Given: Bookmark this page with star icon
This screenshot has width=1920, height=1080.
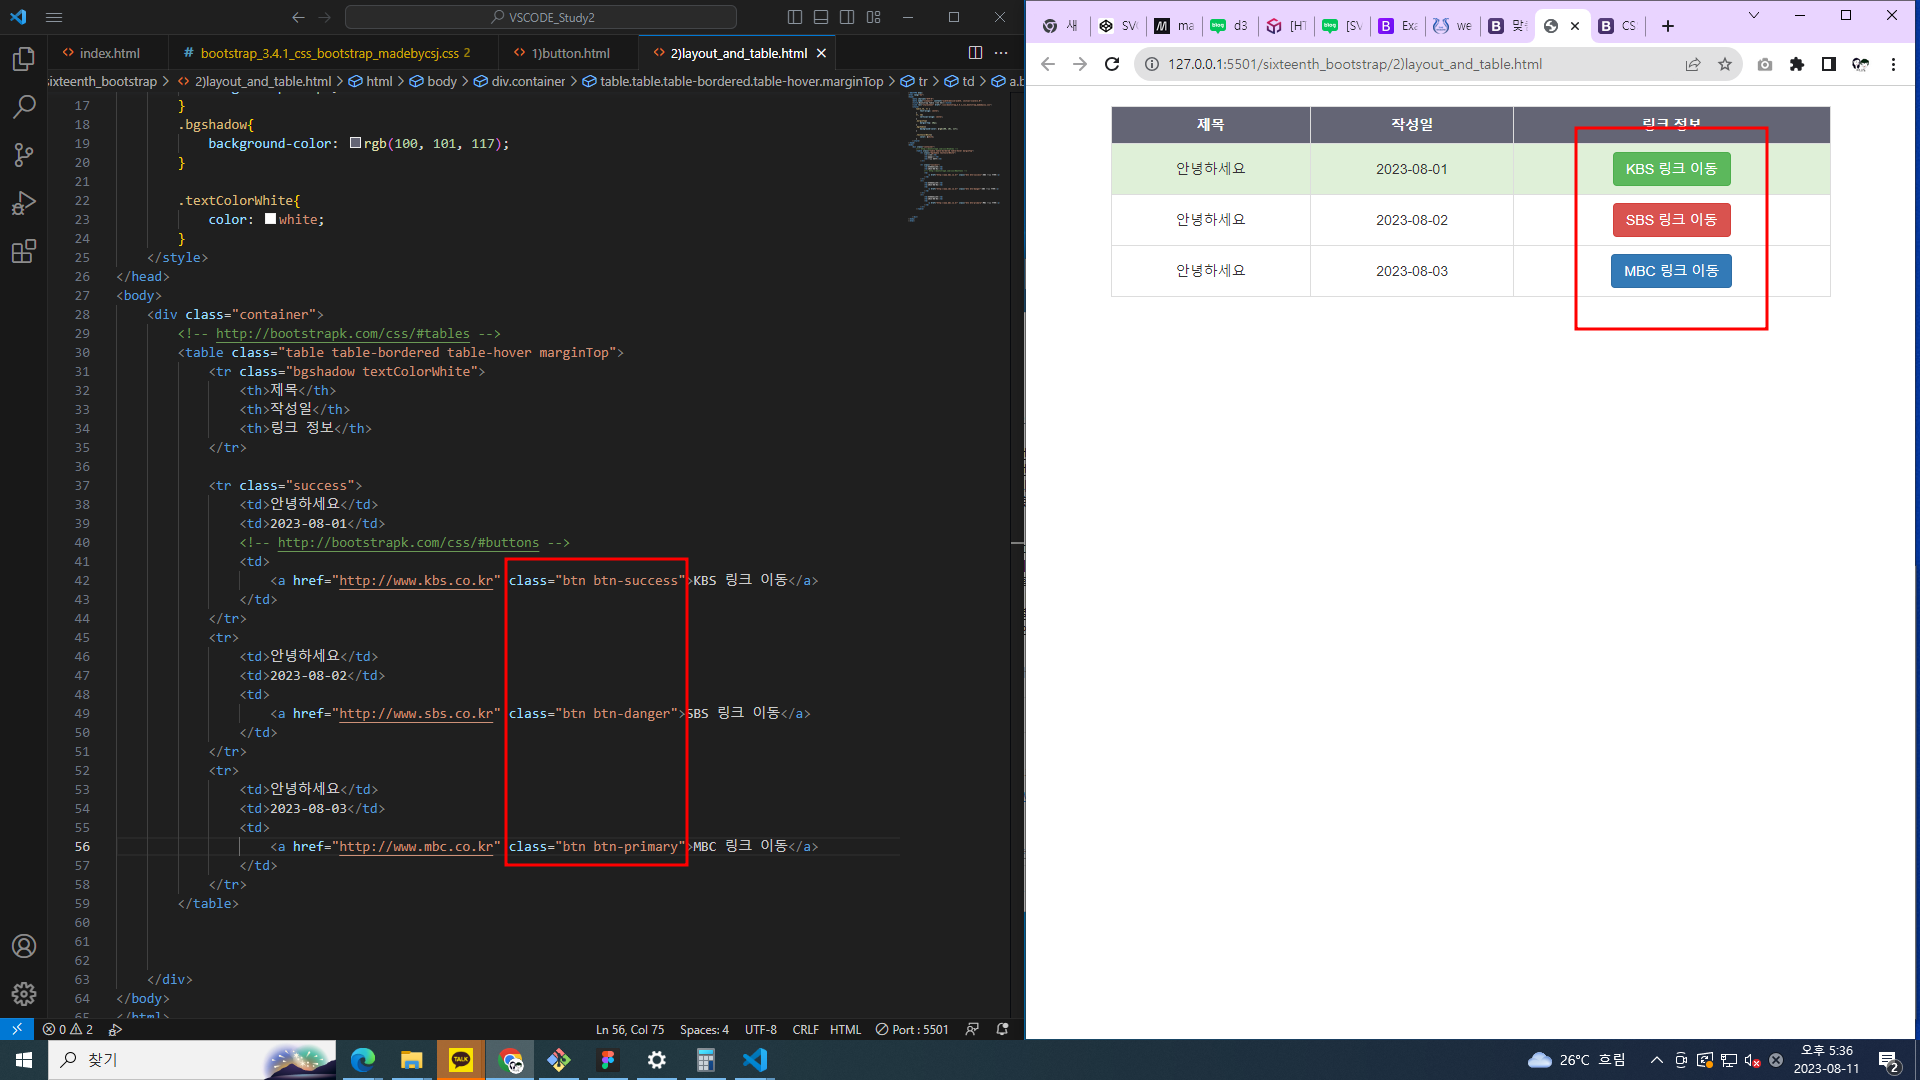Looking at the screenshot, I should 1725,64.
